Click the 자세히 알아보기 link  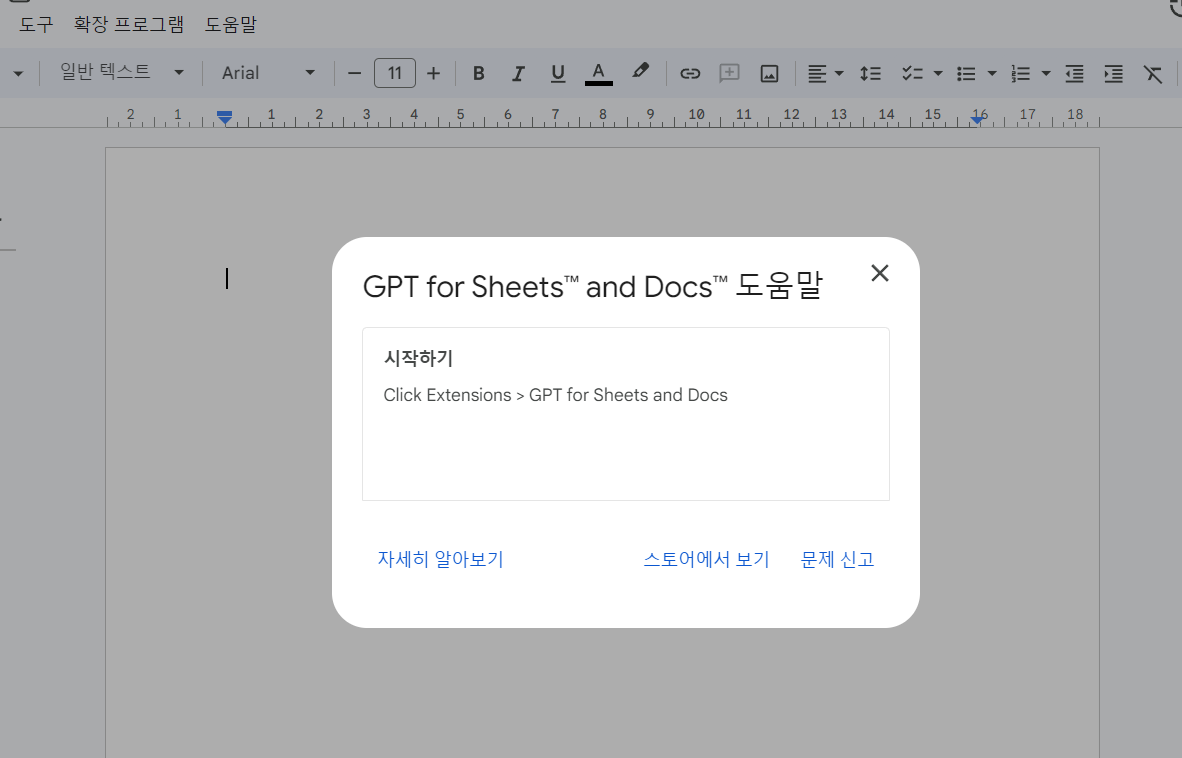pos(440,559)
